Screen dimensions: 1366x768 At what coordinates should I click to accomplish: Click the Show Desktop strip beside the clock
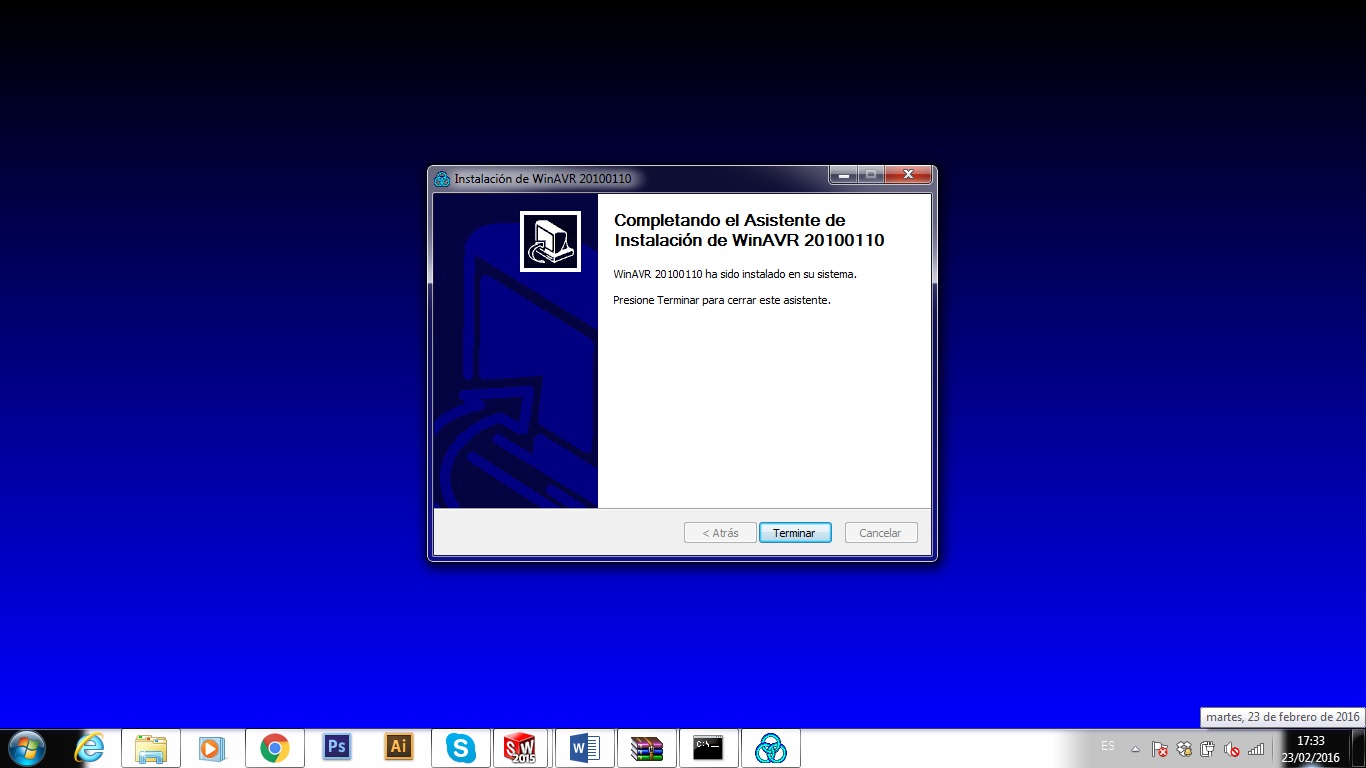[x=1358, y=749]
